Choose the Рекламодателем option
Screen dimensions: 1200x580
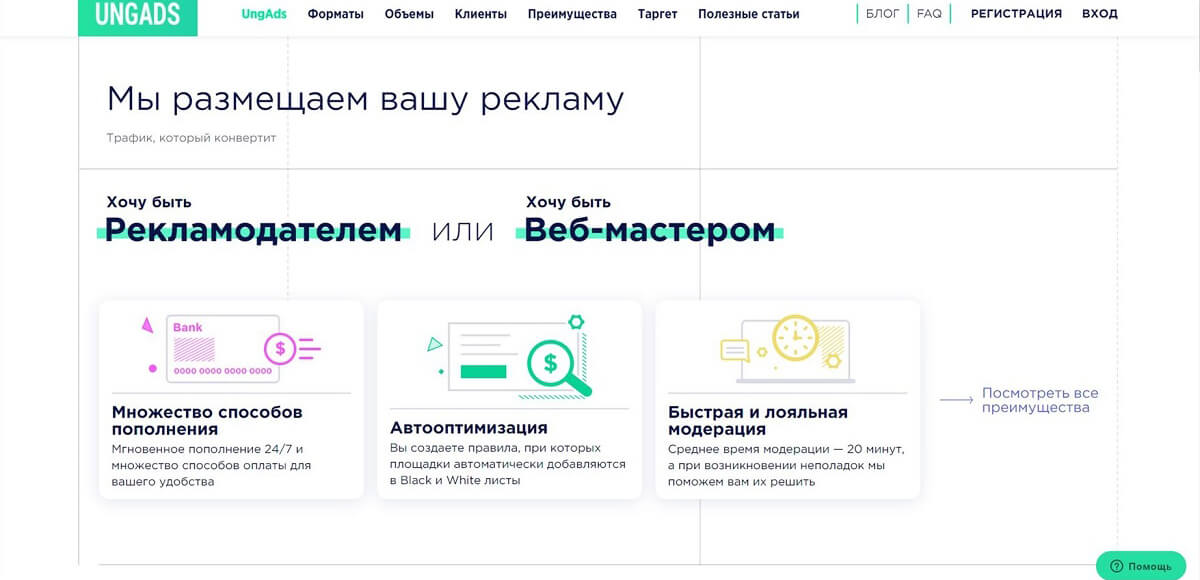coord(254,230)
